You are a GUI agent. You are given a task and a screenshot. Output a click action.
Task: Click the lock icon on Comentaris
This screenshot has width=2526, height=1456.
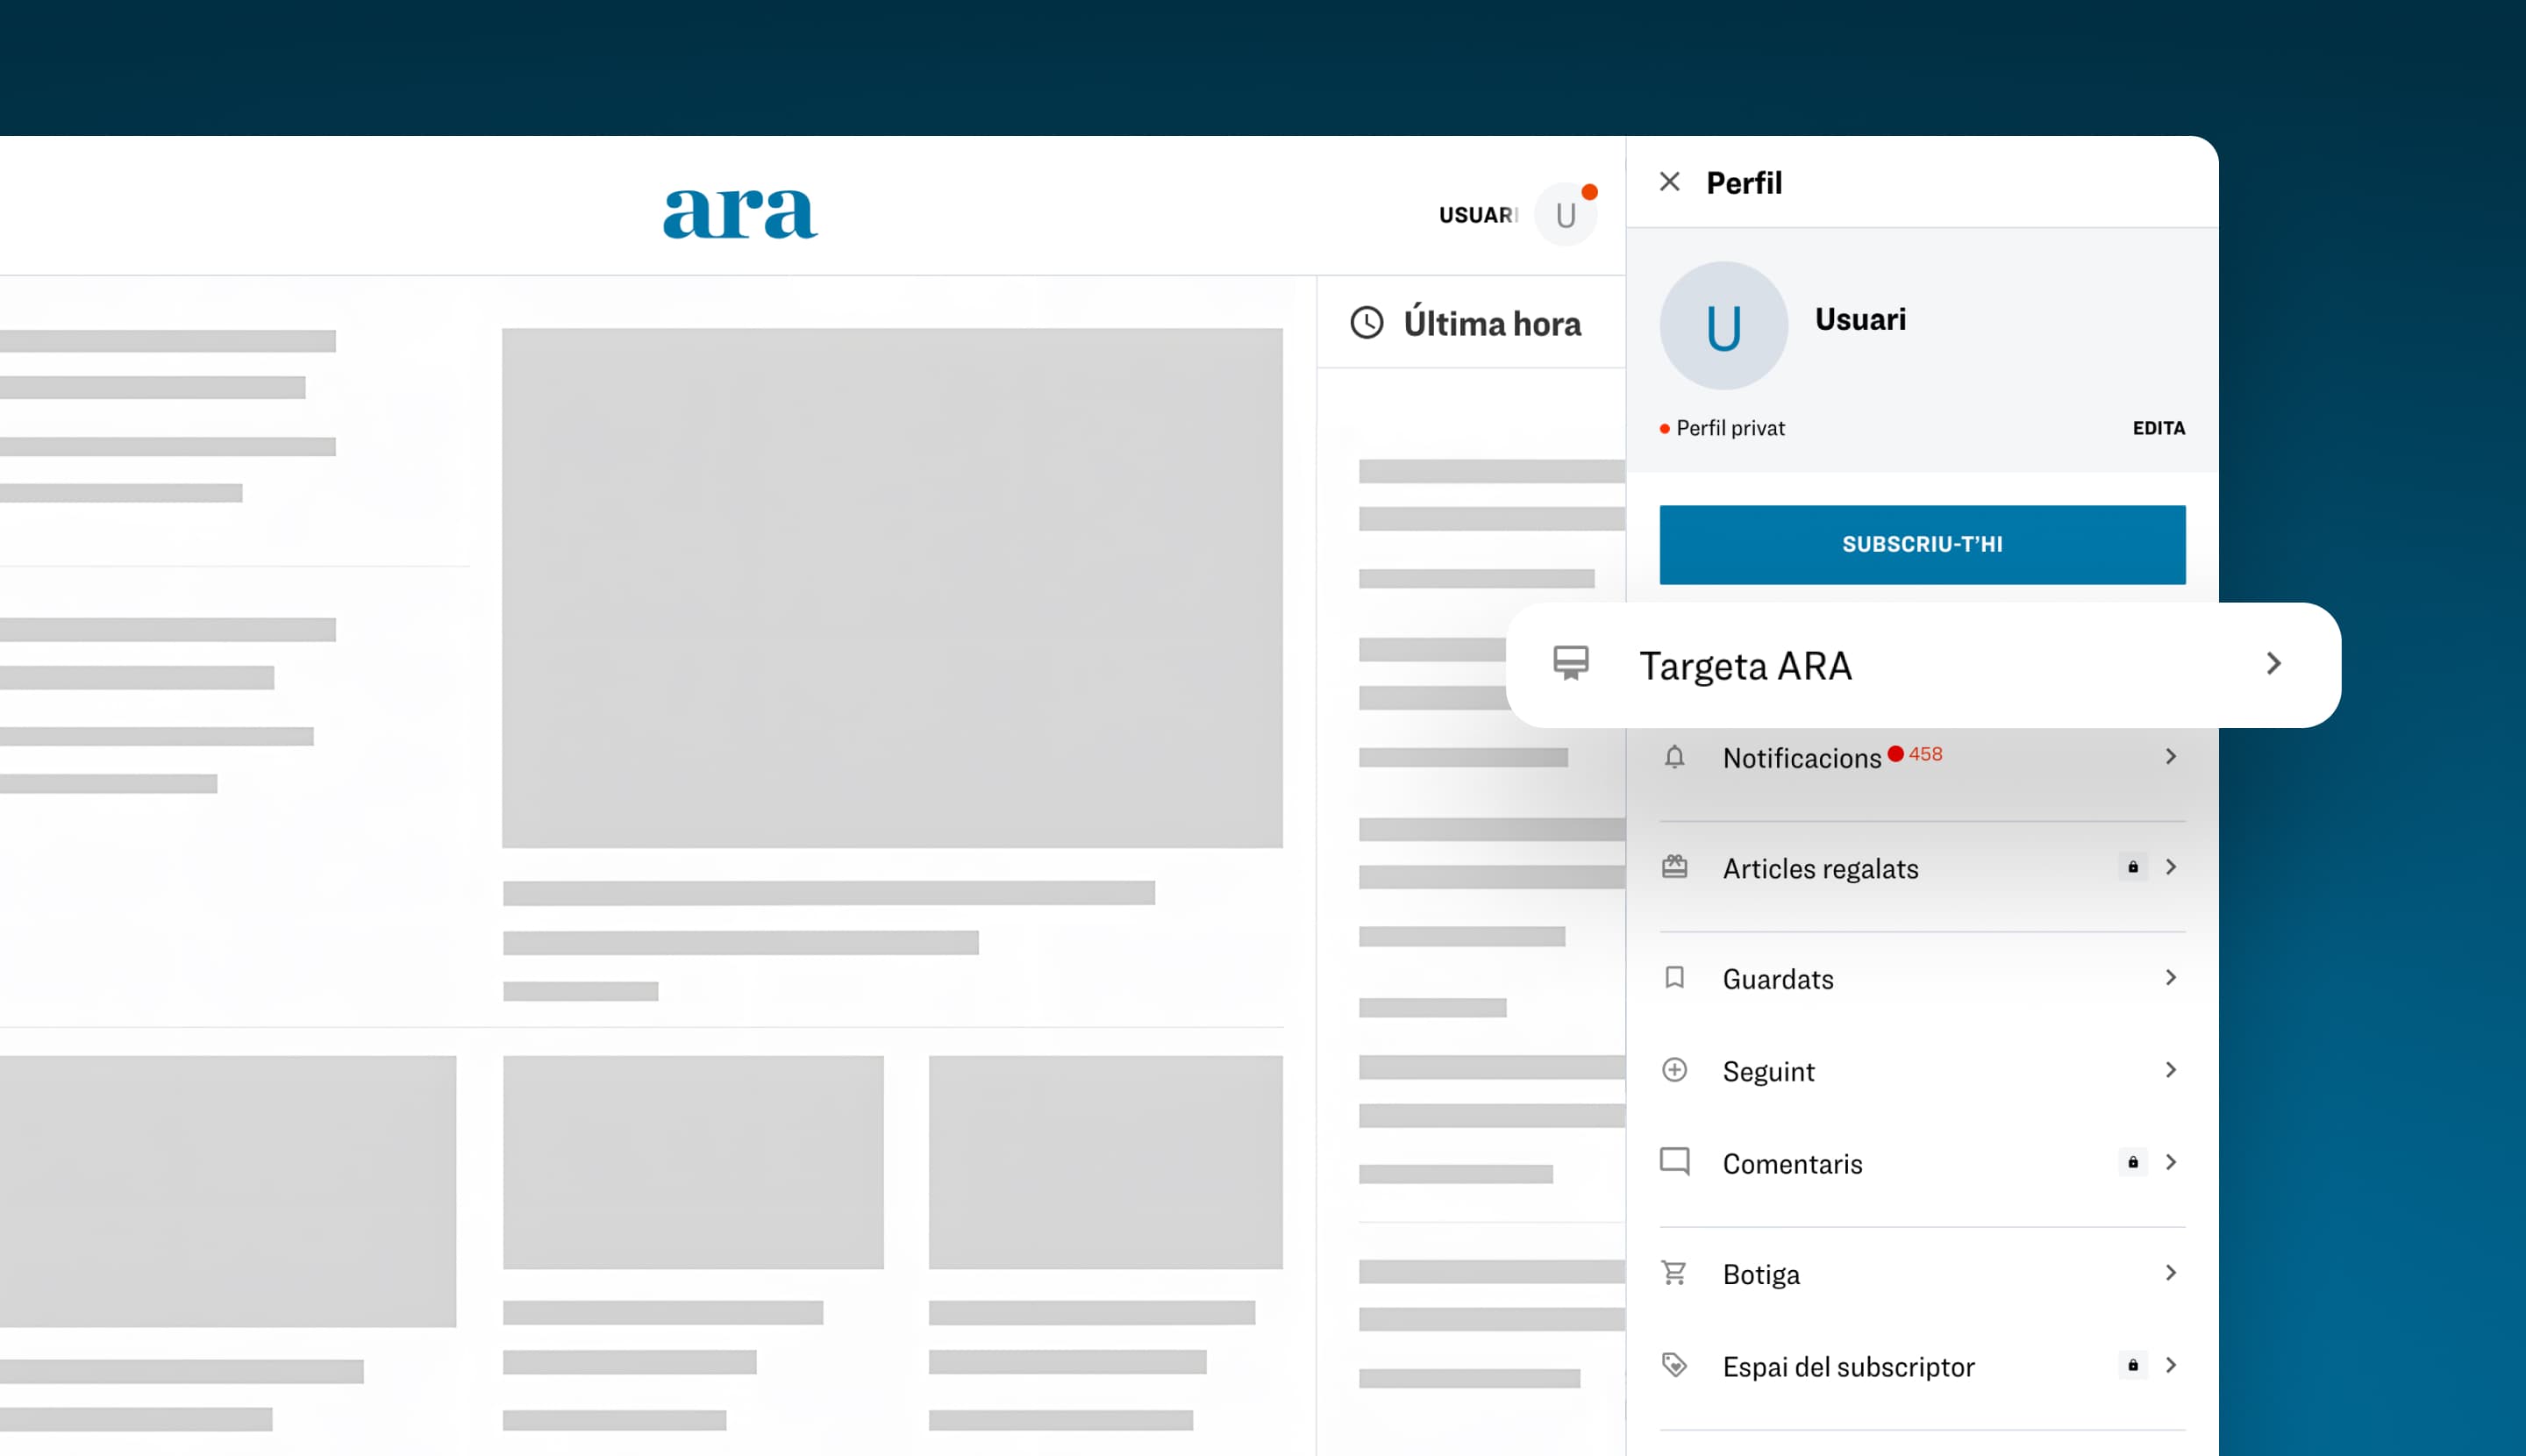[x=2133, y=1162]
